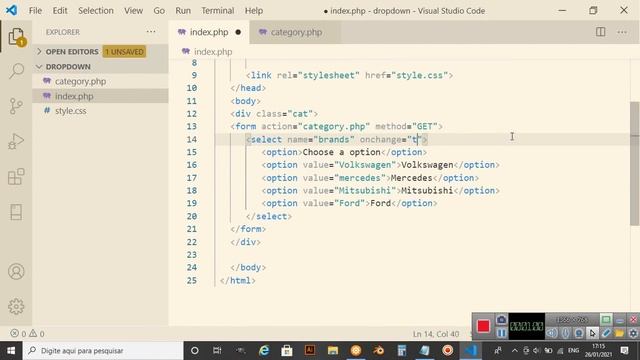Screen dimensions: 640x360
Task: Toggle the recorder microphone icon
Action: click(565, 333)
